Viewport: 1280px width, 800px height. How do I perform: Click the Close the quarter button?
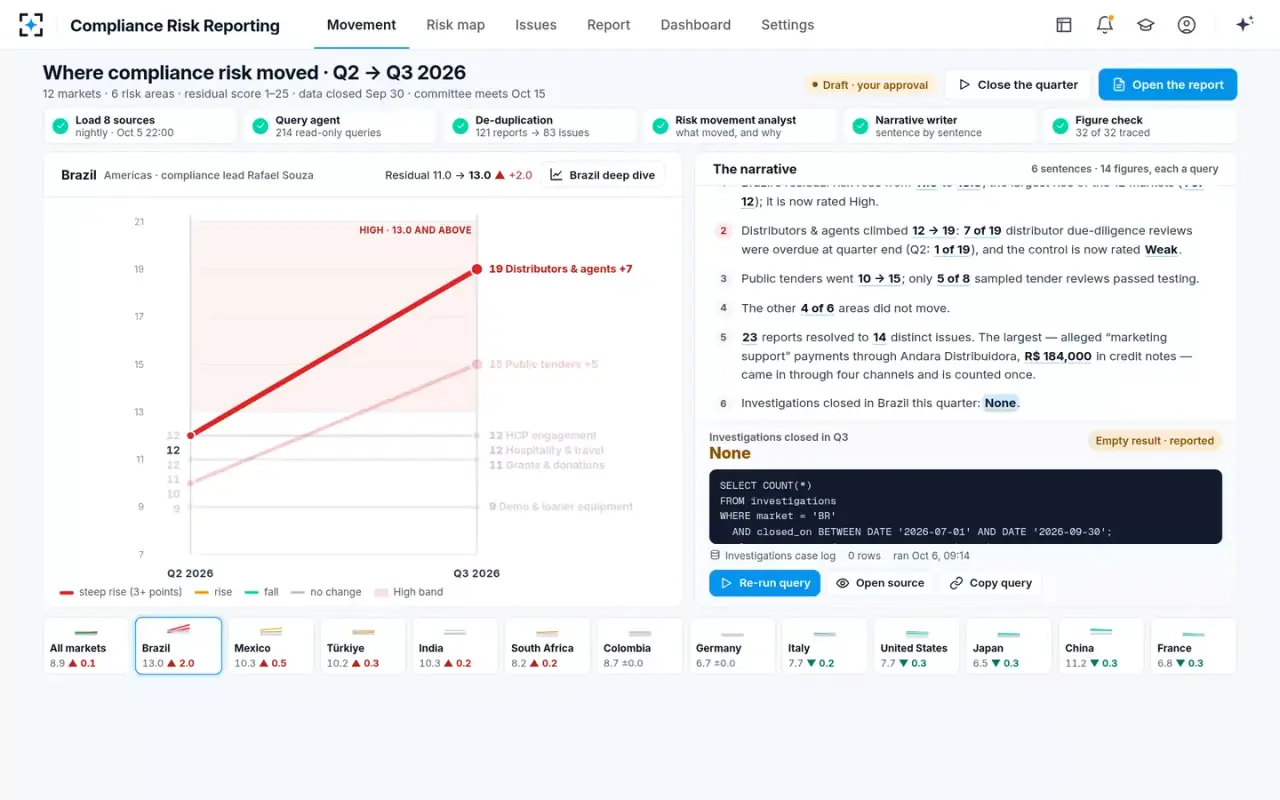pos(1018,85)
